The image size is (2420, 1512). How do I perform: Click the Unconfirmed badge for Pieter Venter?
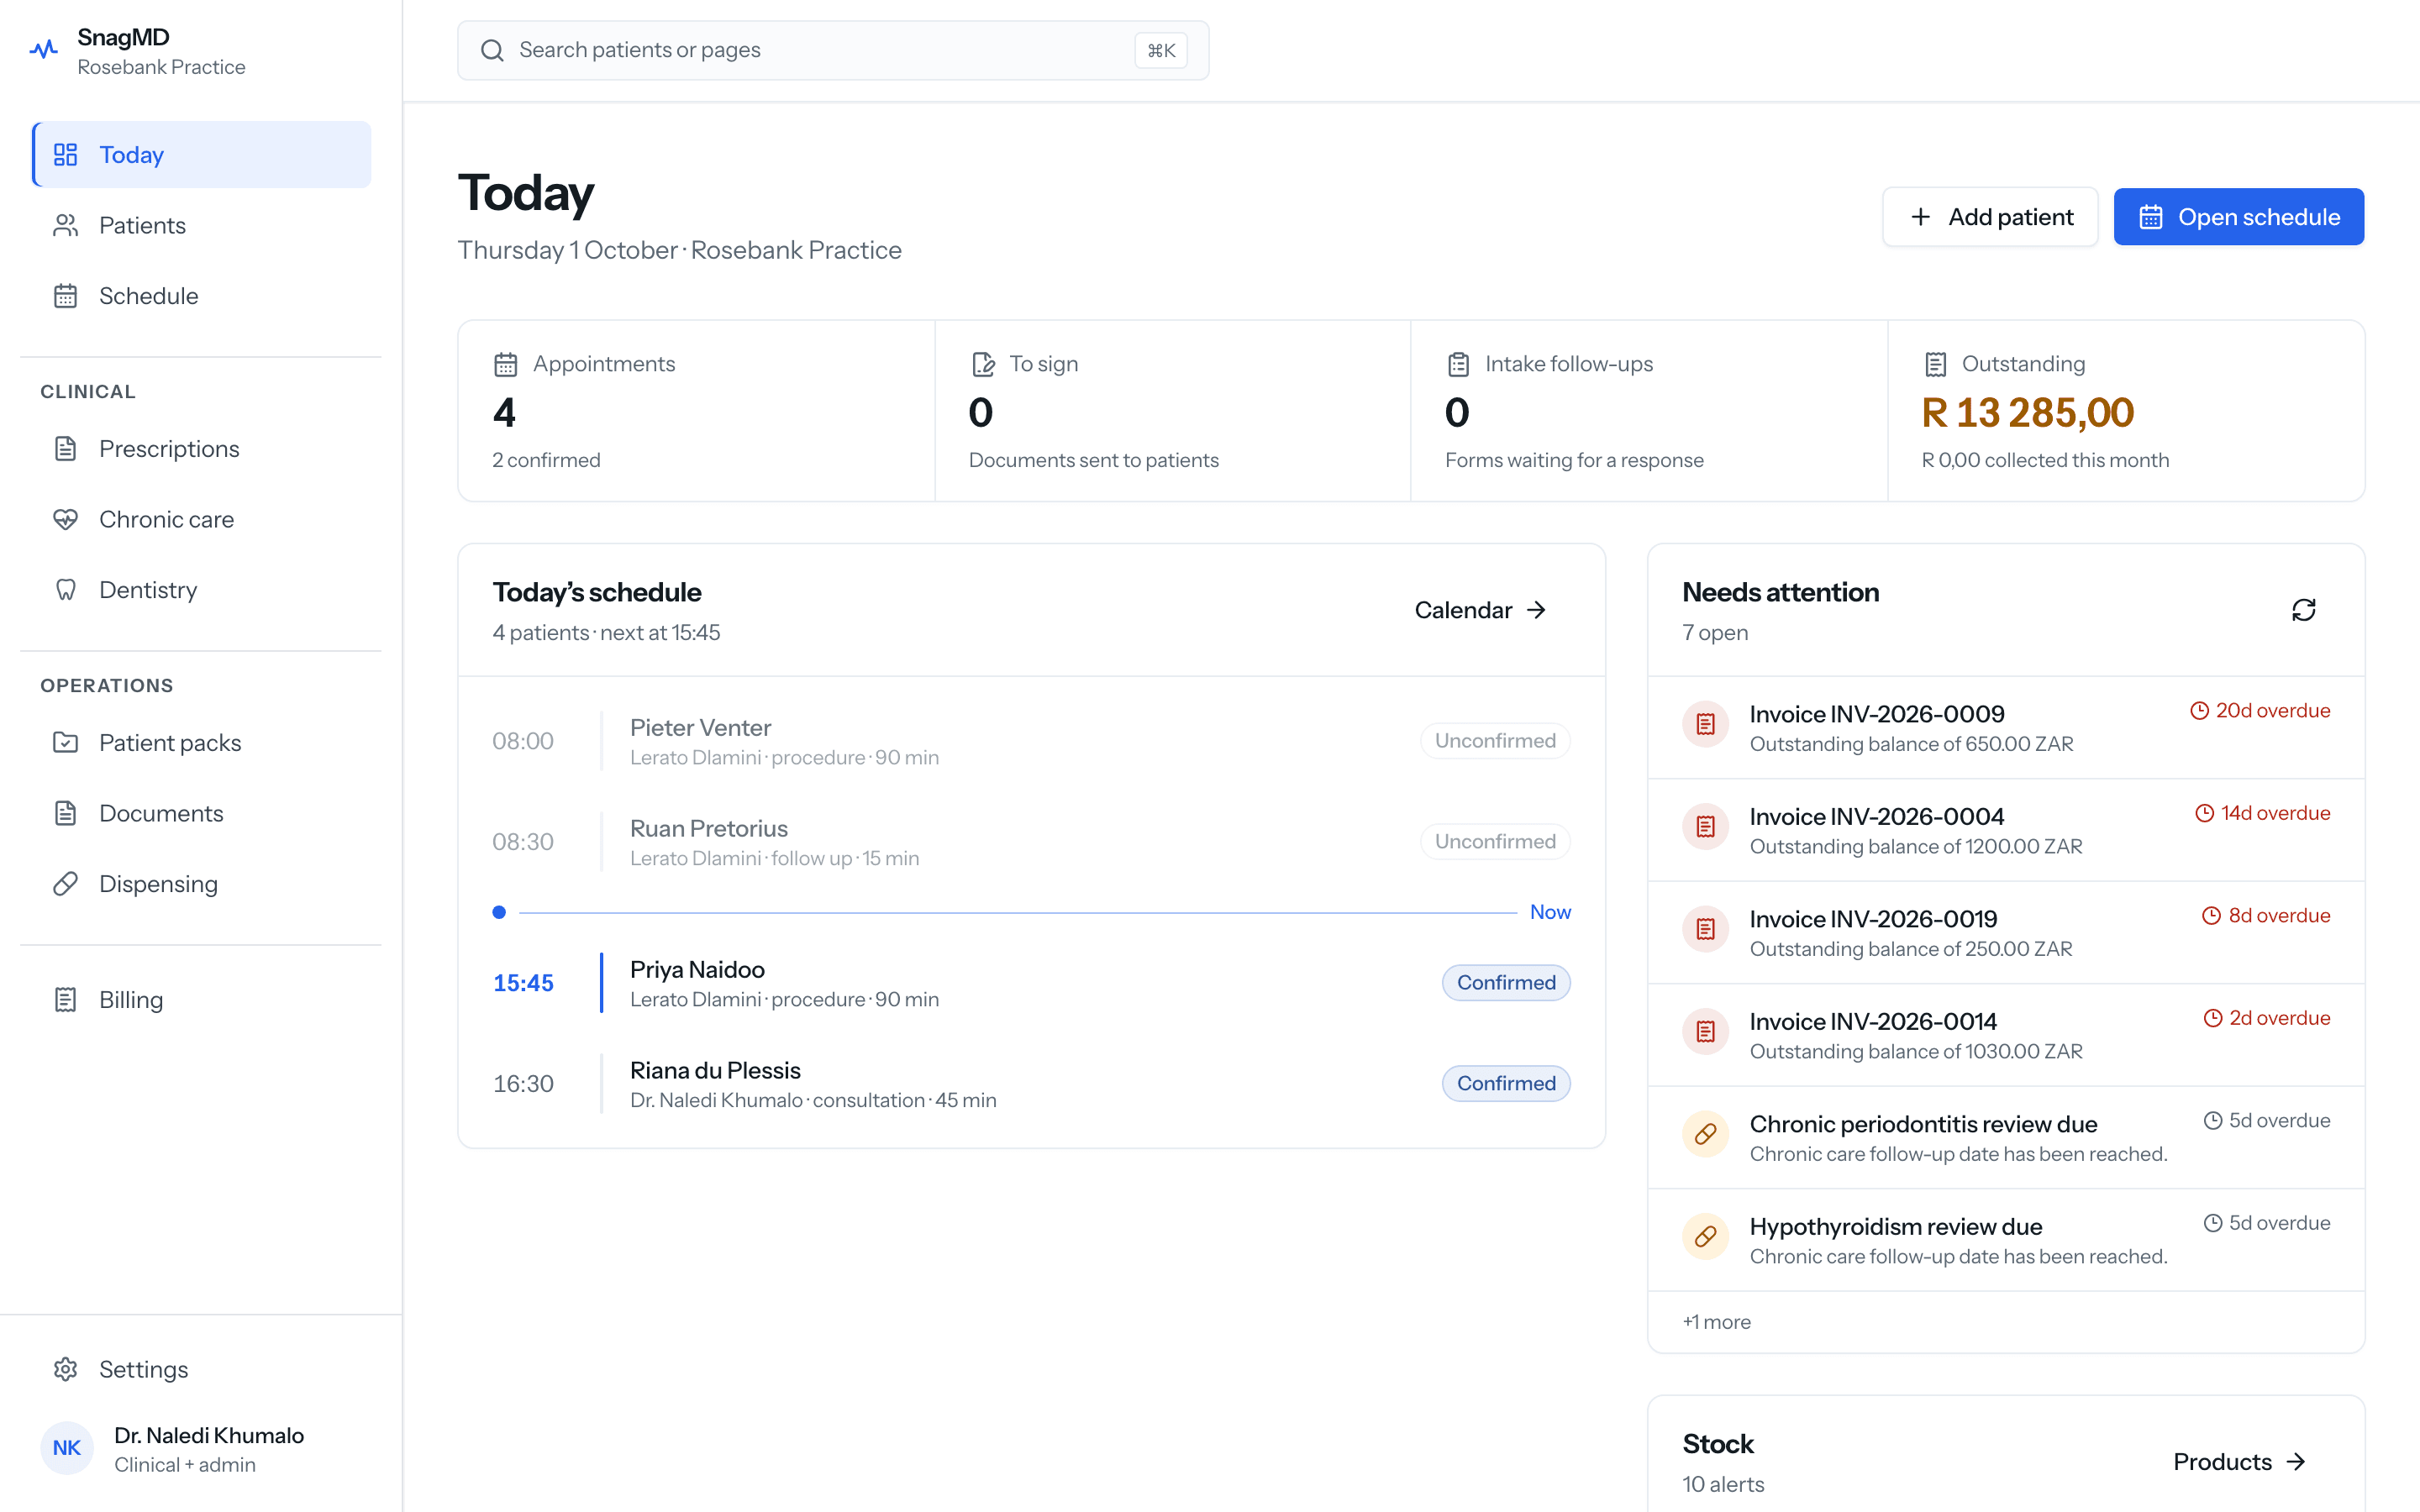pyautogui.click(x=1495, y=741)
